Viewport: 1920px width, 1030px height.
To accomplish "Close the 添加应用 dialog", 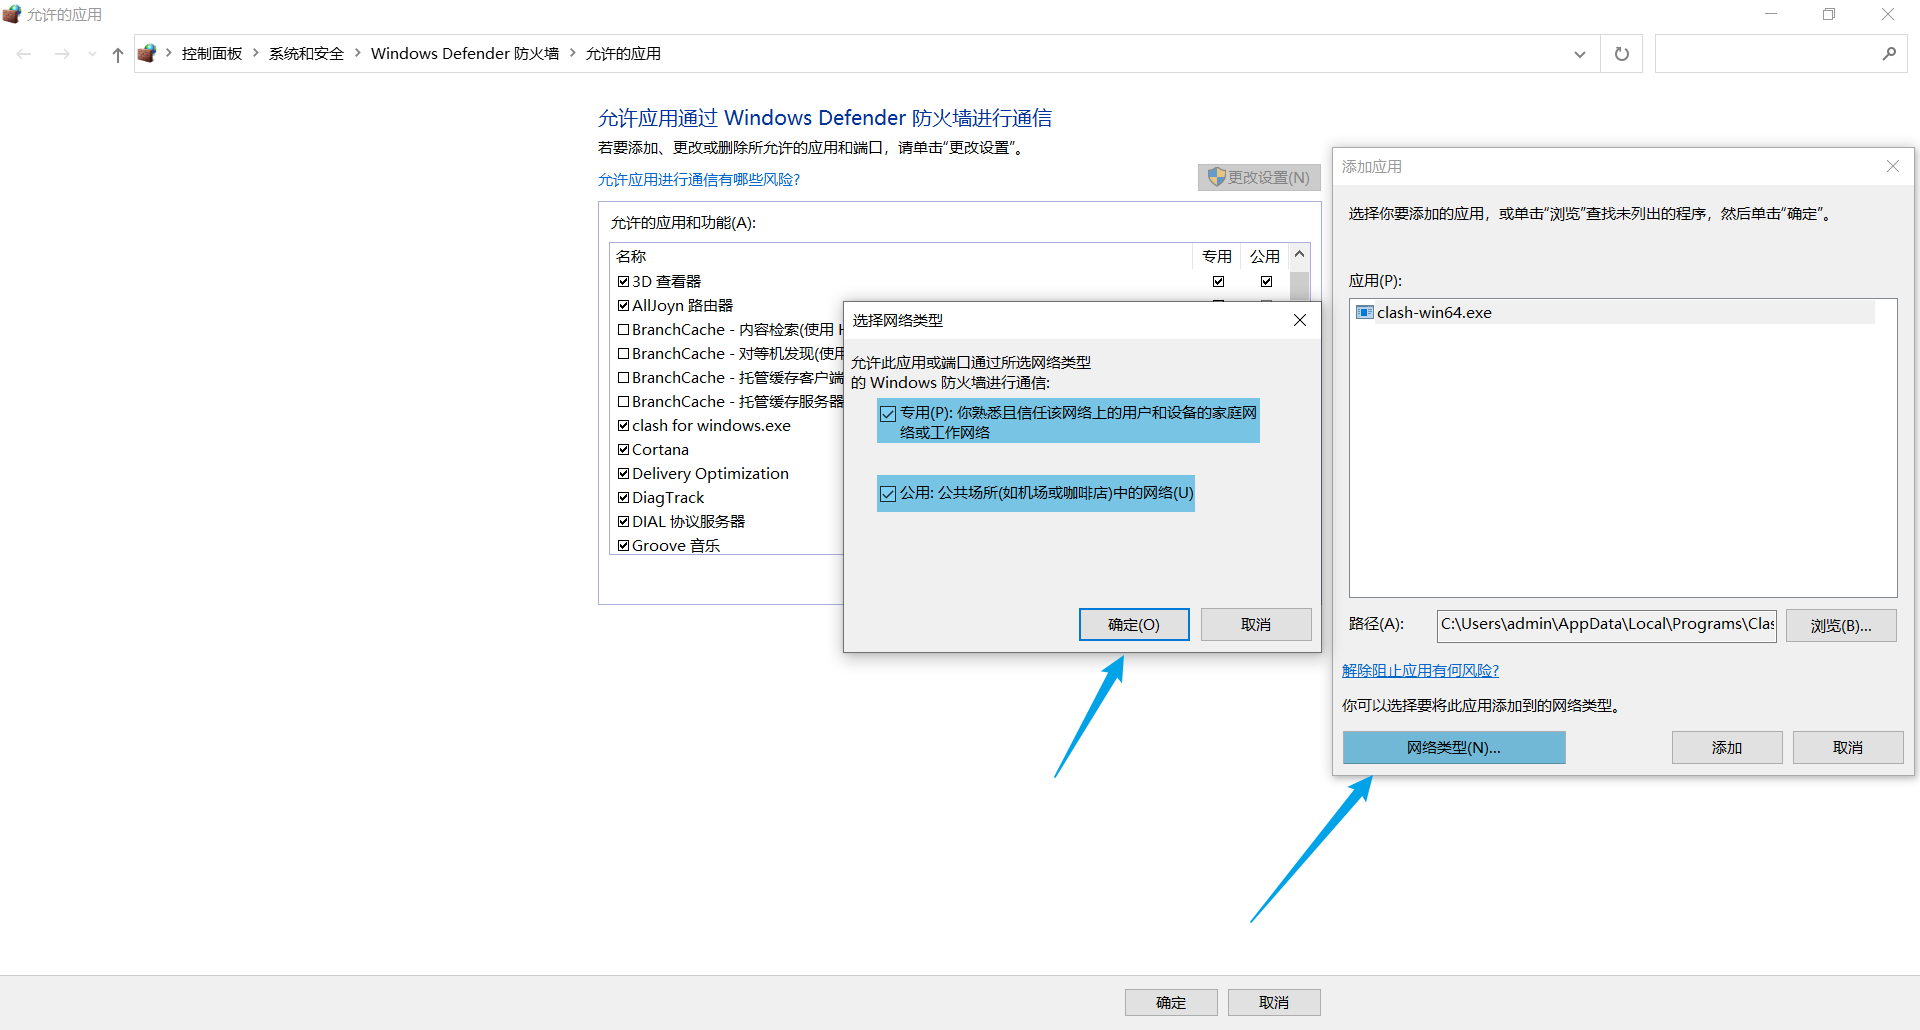I will pos(1893,167).
